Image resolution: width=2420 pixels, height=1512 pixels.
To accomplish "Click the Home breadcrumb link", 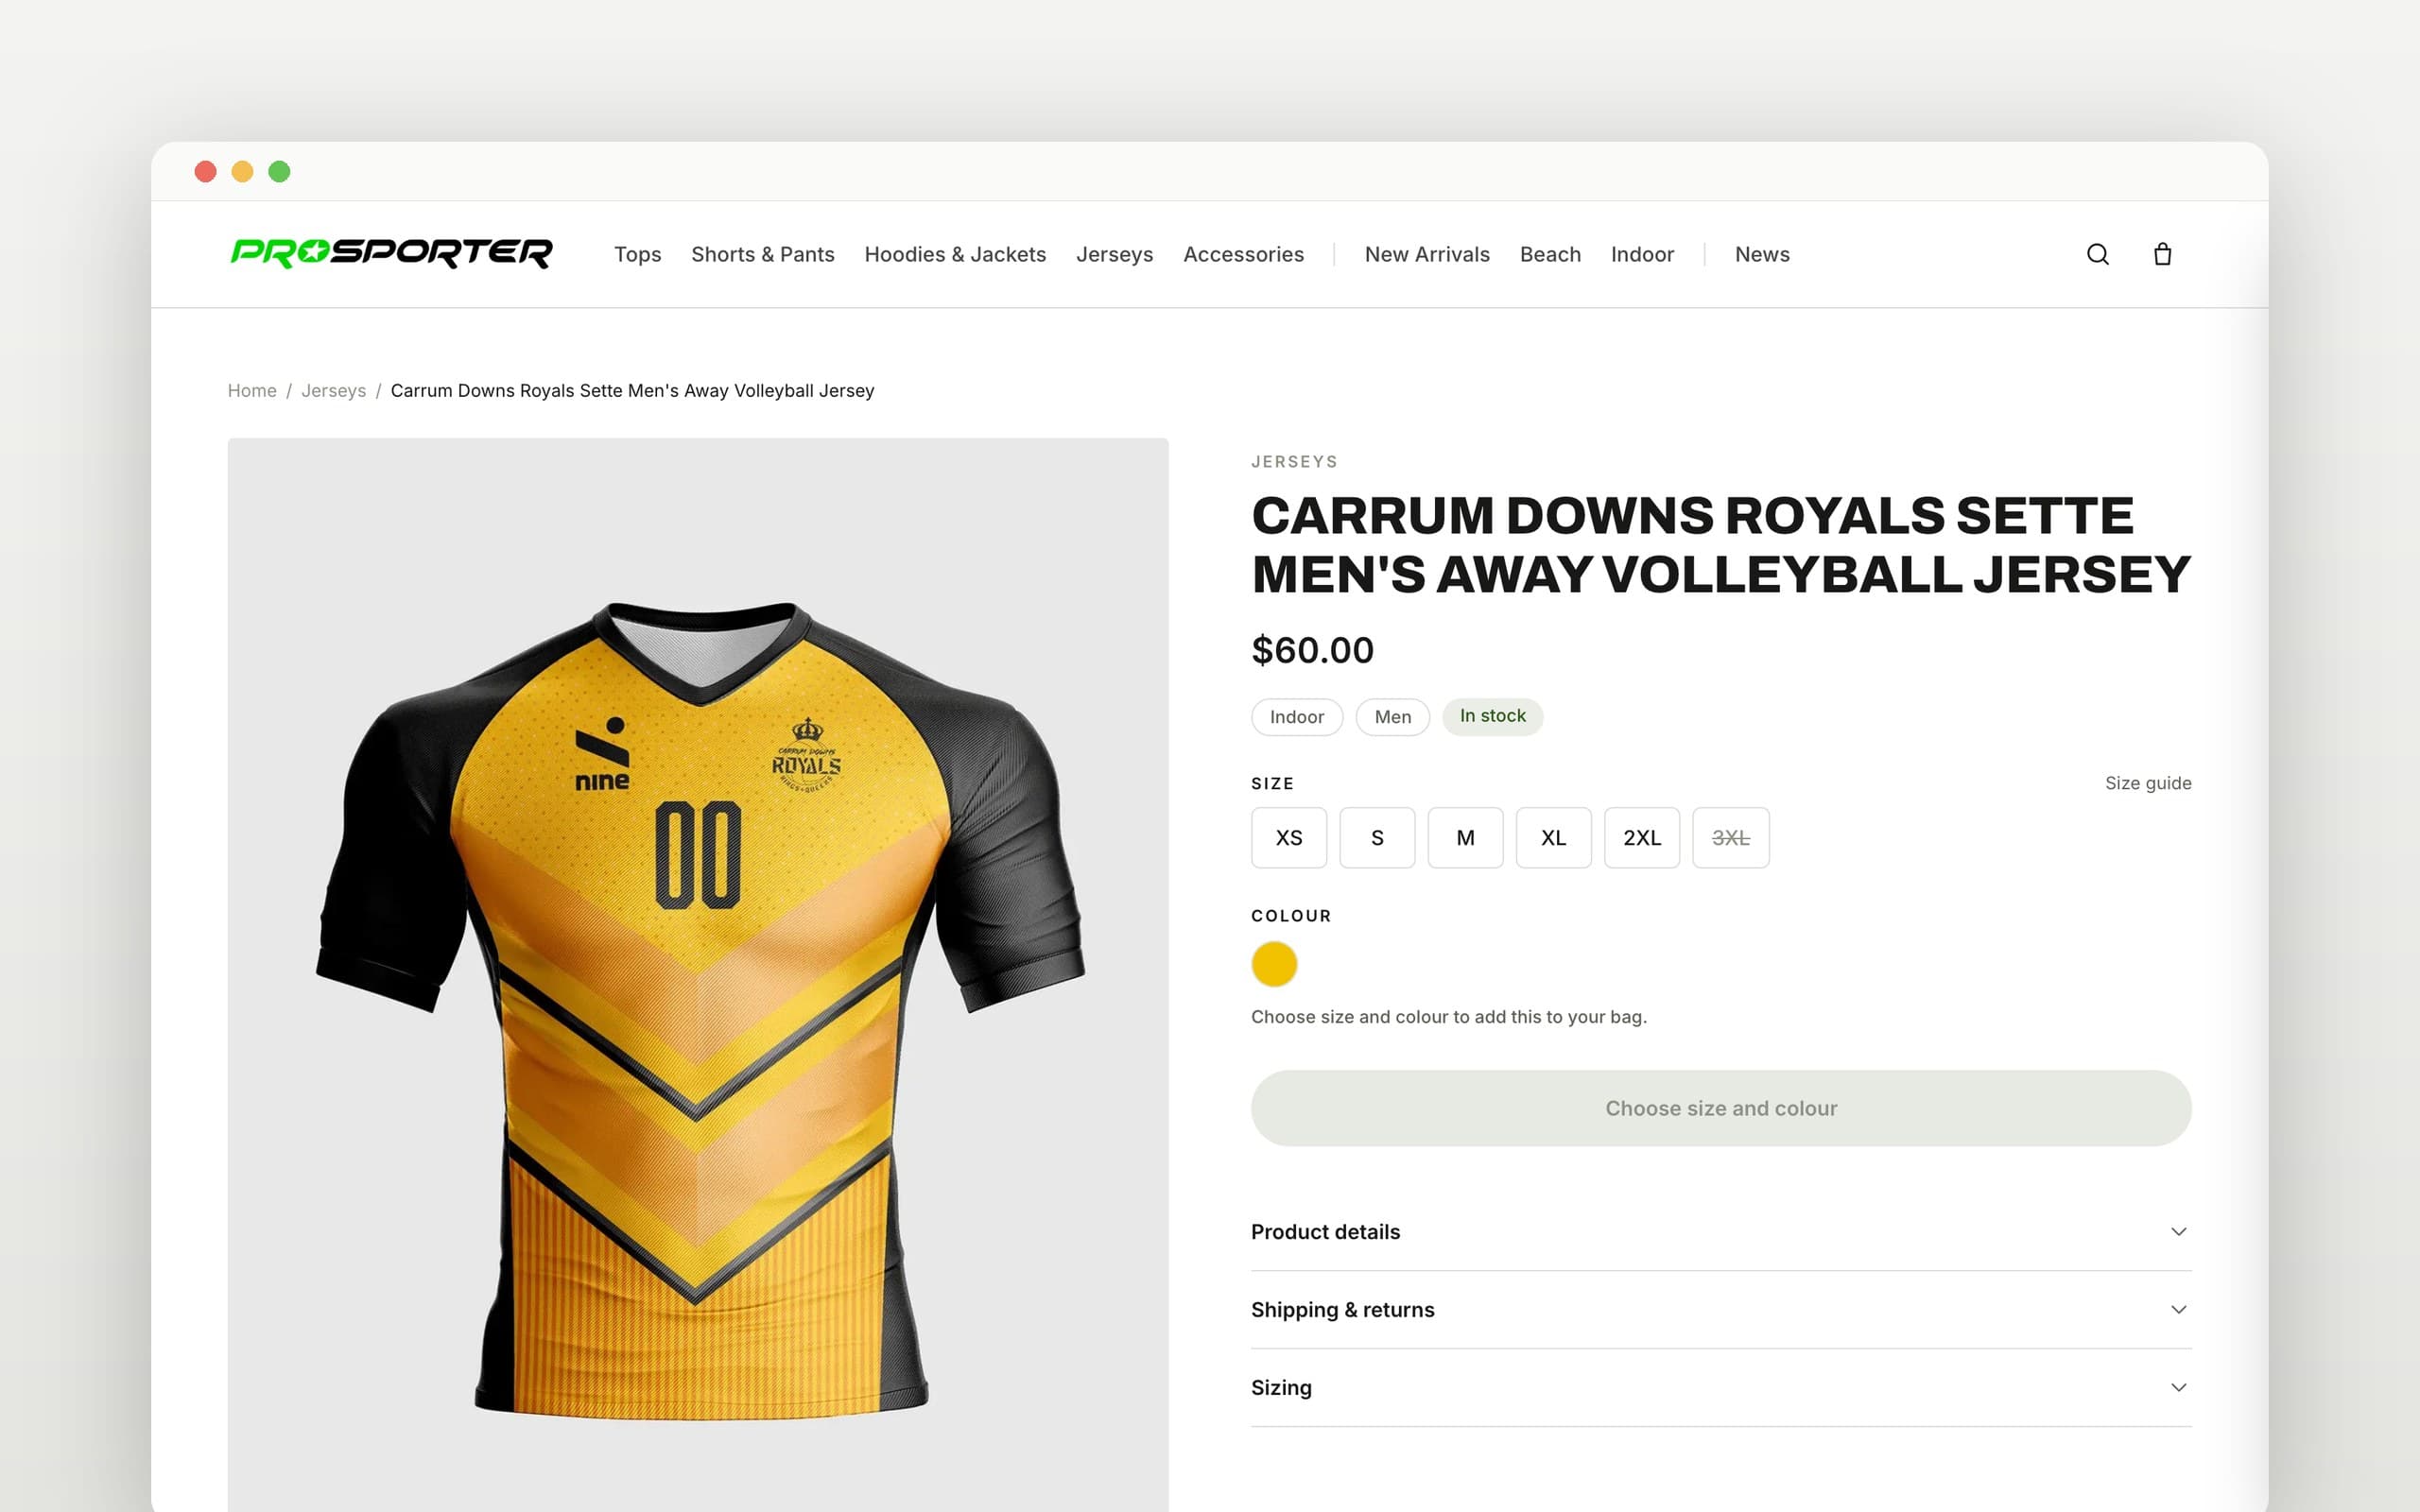I will [x=252, y=391].
